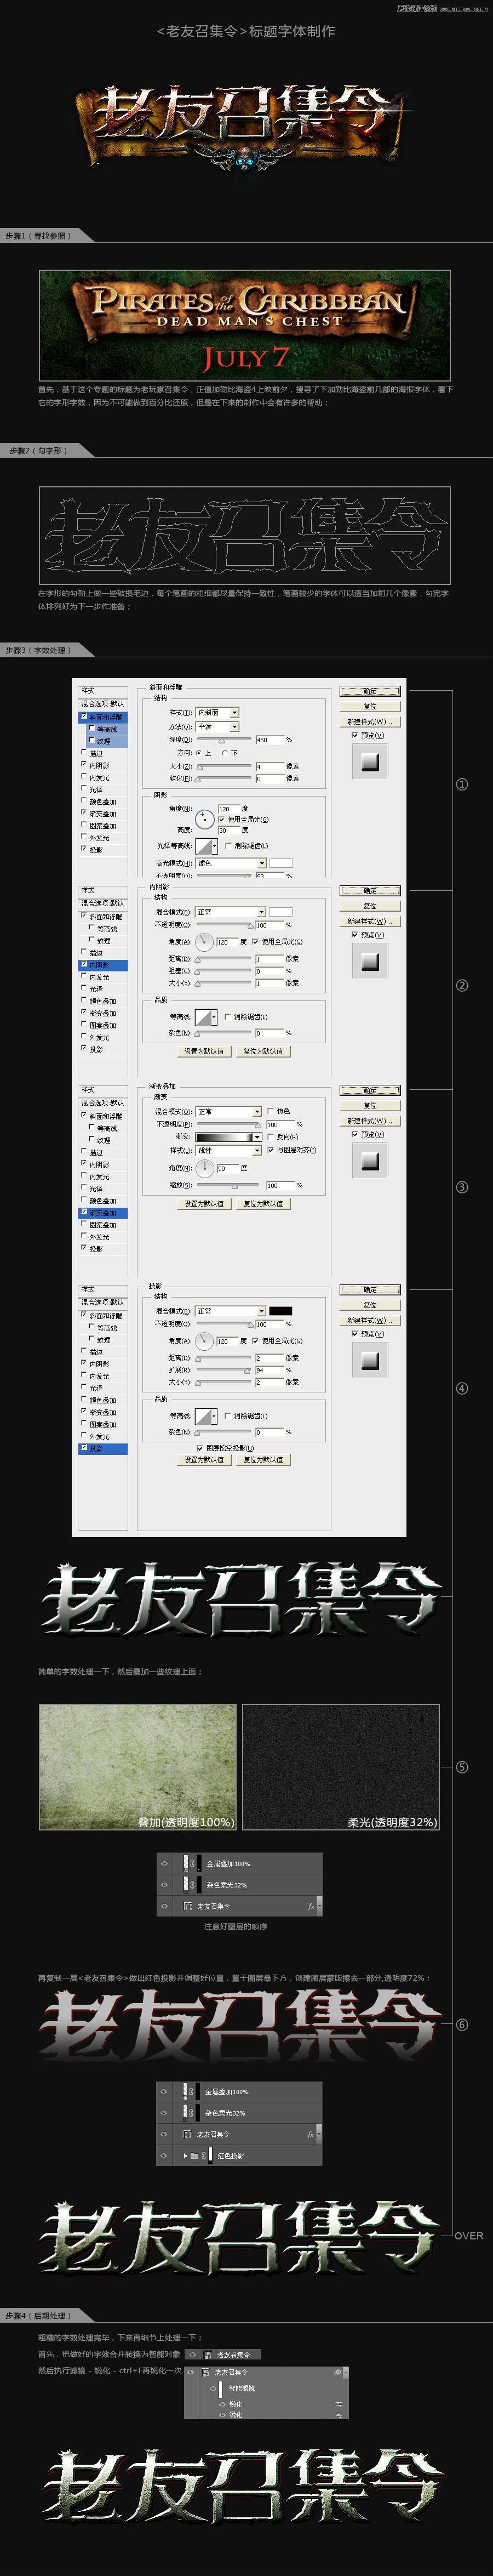Click the angle dial in 内阴影 dialog
This screenshot has height=2576, width=493.
coord(206,942)
